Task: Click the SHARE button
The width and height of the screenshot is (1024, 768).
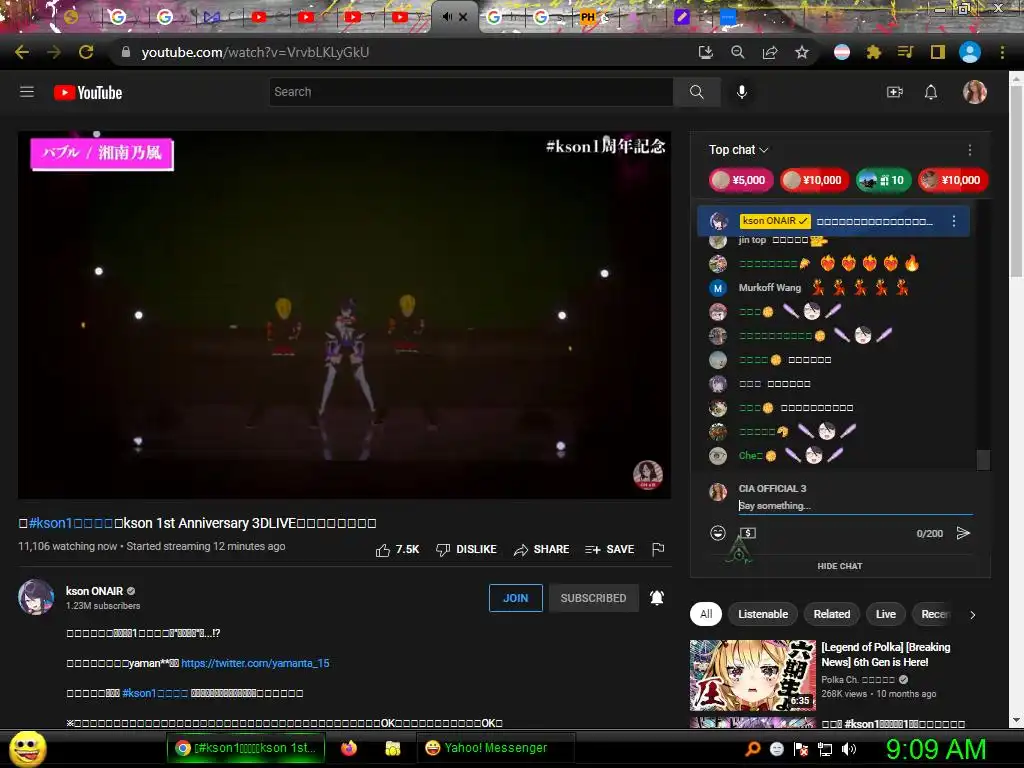Action: tap(541, 550)
